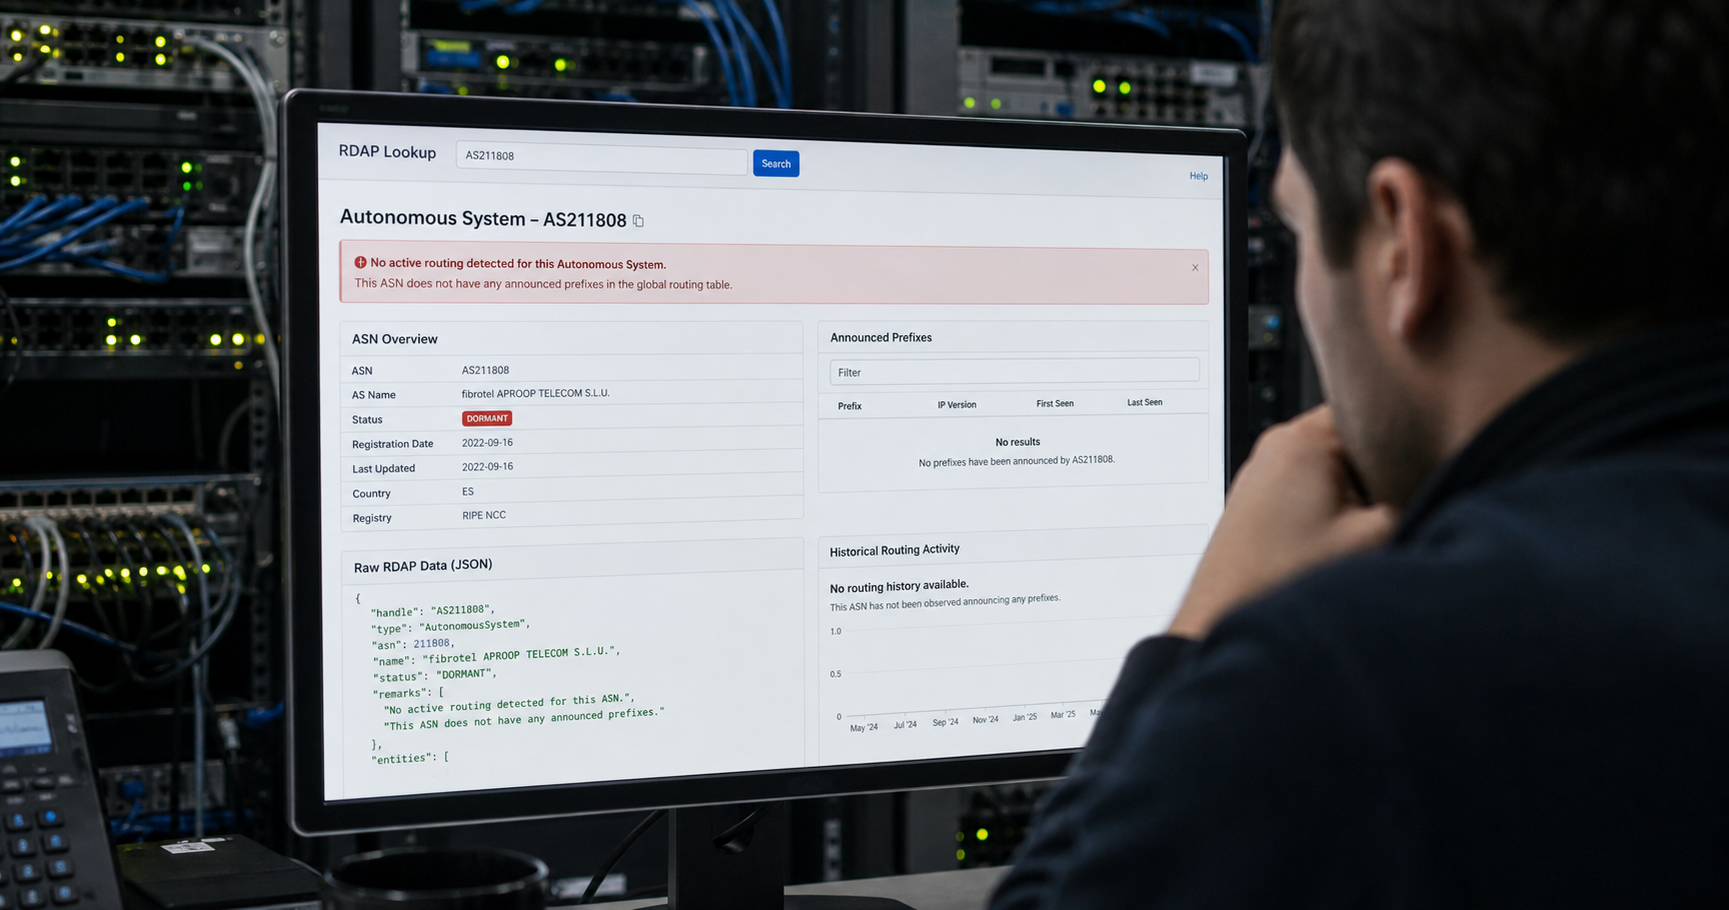Click the No routing history available text
Image resolution: width=1729 pixels, height=910 pixels.
tap(899, 586)
